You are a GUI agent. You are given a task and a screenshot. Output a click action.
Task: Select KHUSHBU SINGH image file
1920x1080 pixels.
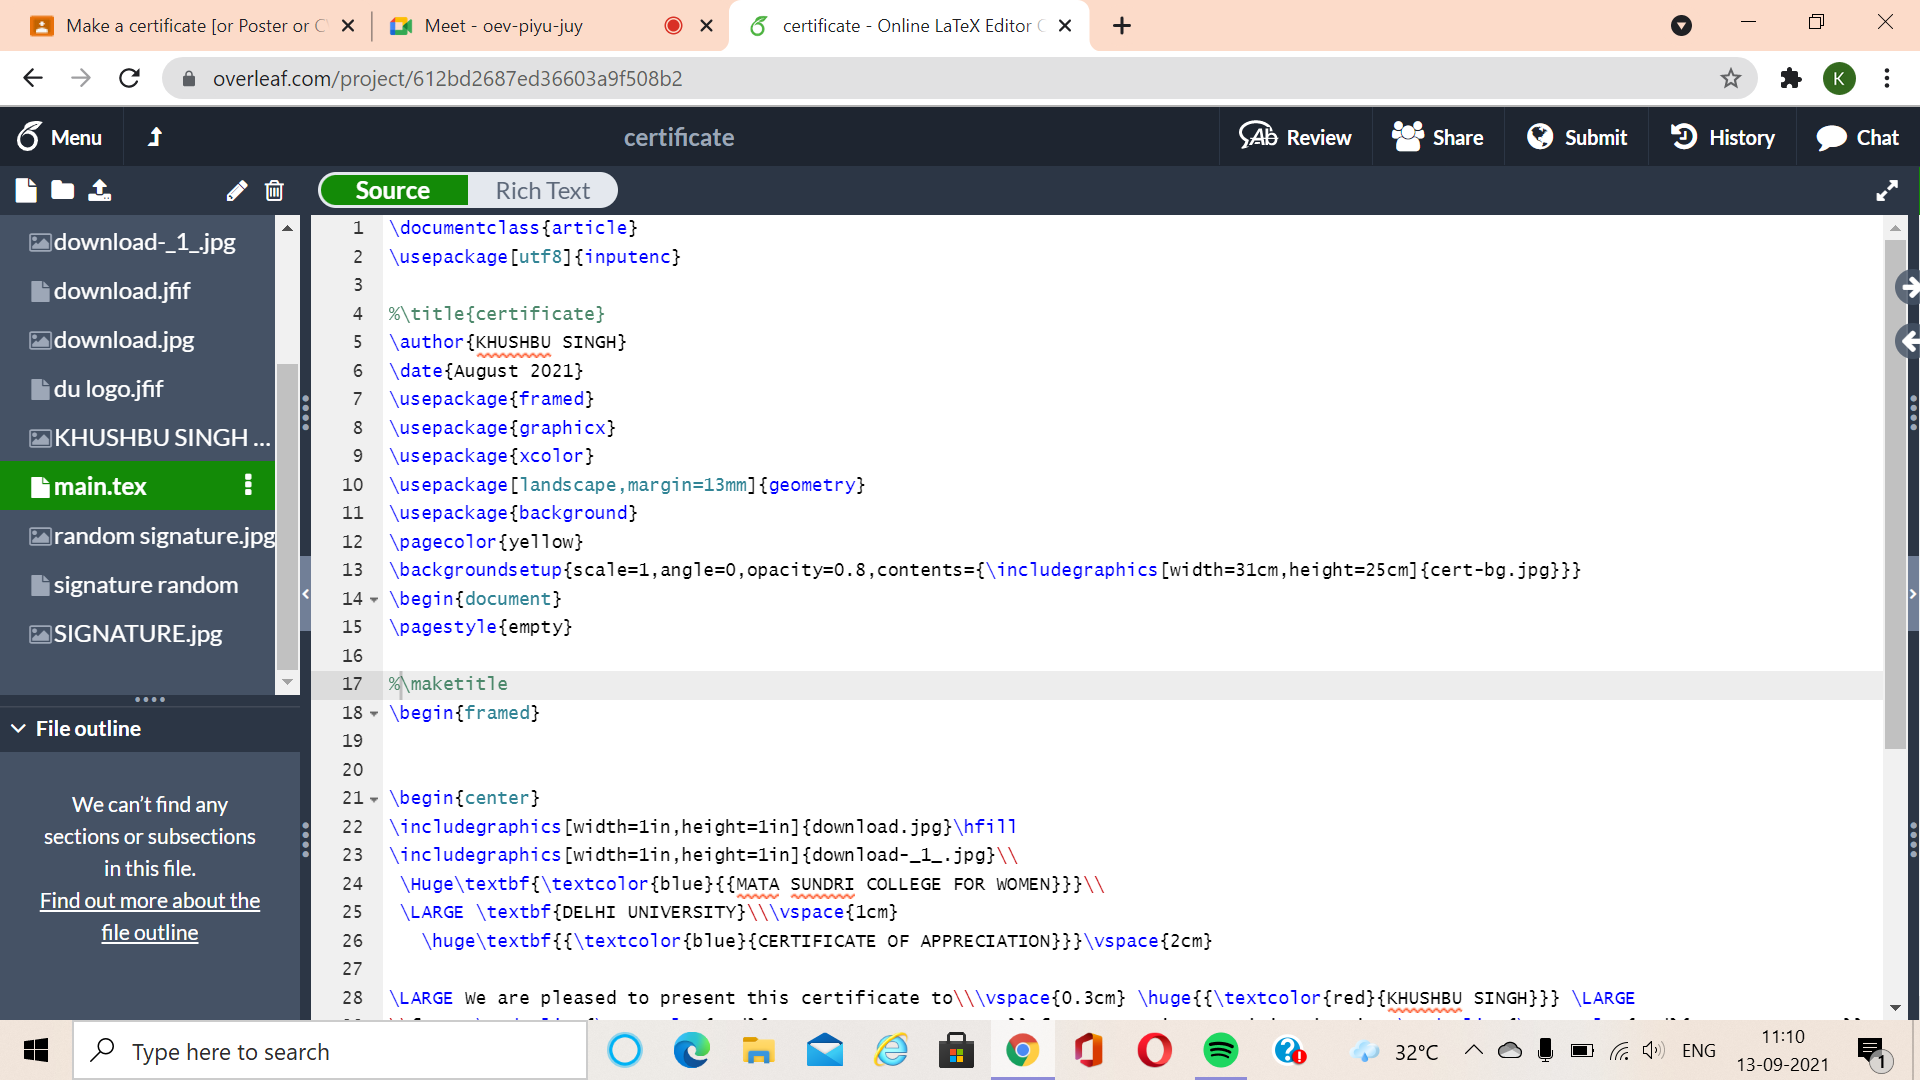pos(138,438)
